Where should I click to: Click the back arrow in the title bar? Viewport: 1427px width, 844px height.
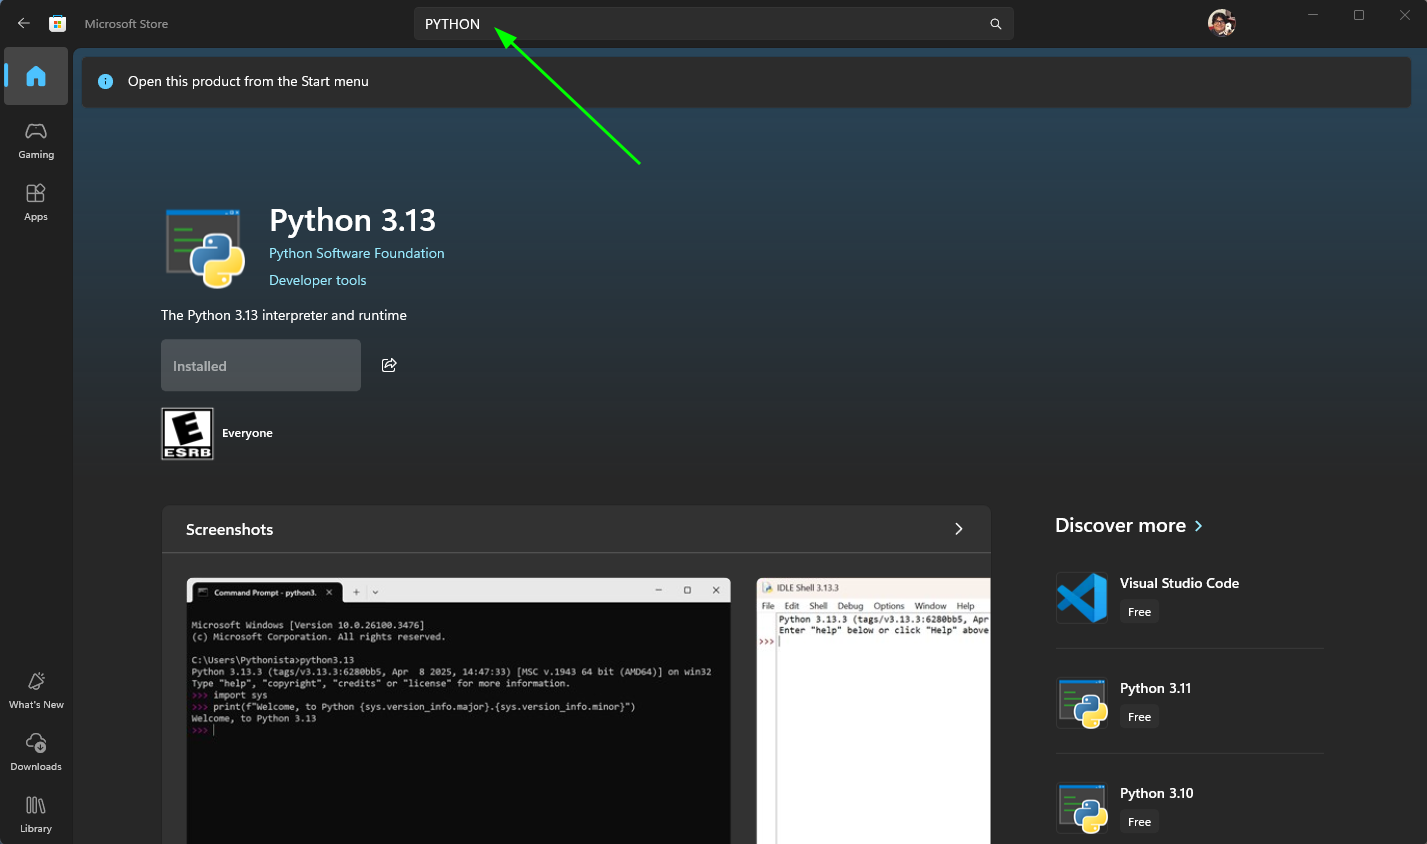(x=24, y=23)
